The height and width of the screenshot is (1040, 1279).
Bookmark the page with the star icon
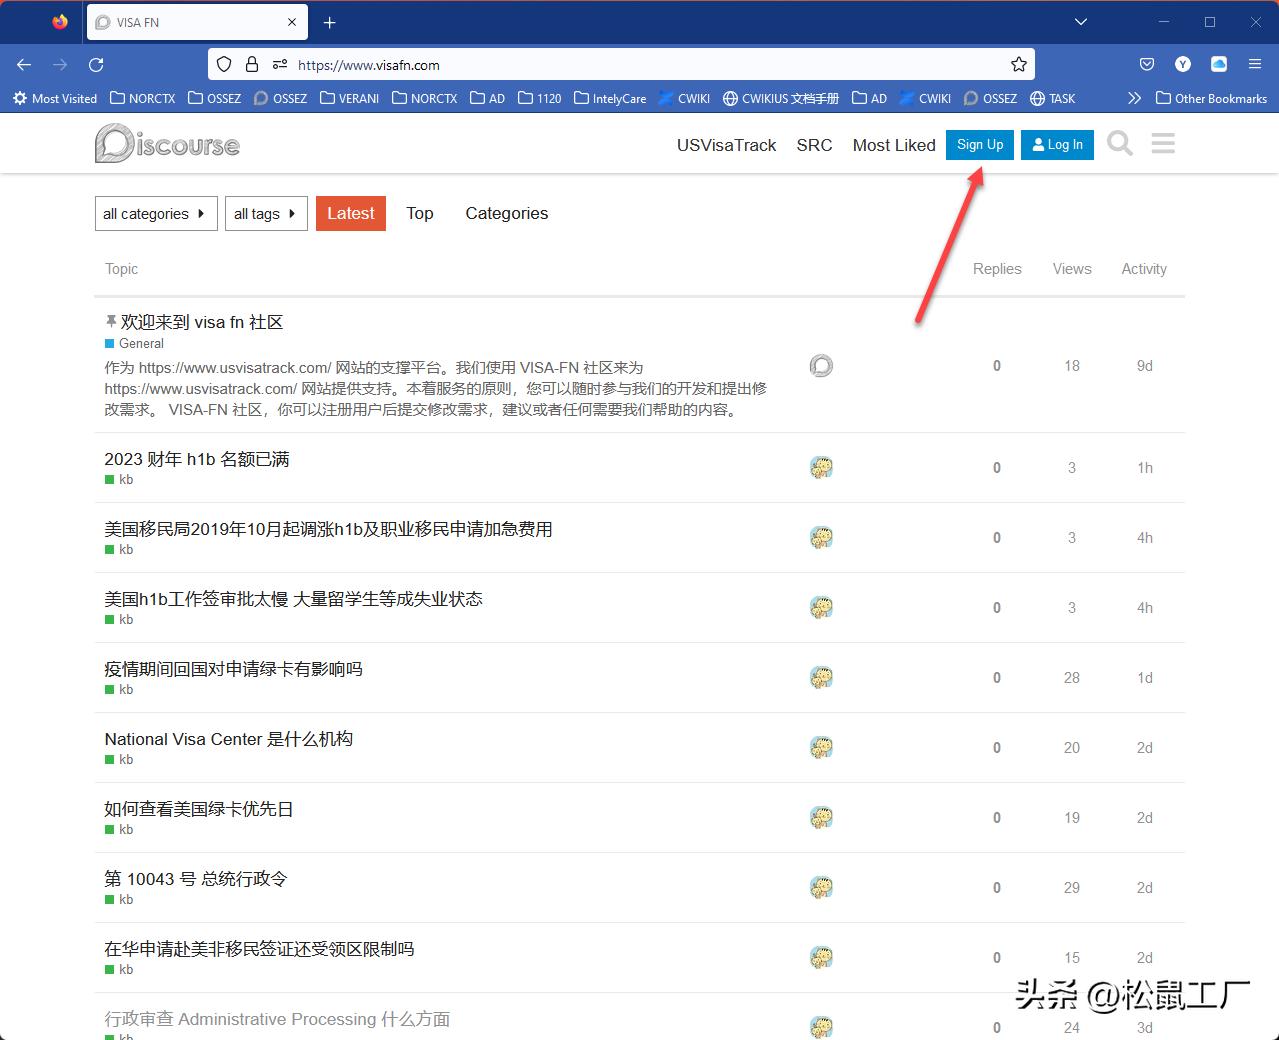(x=1019, y=64)
